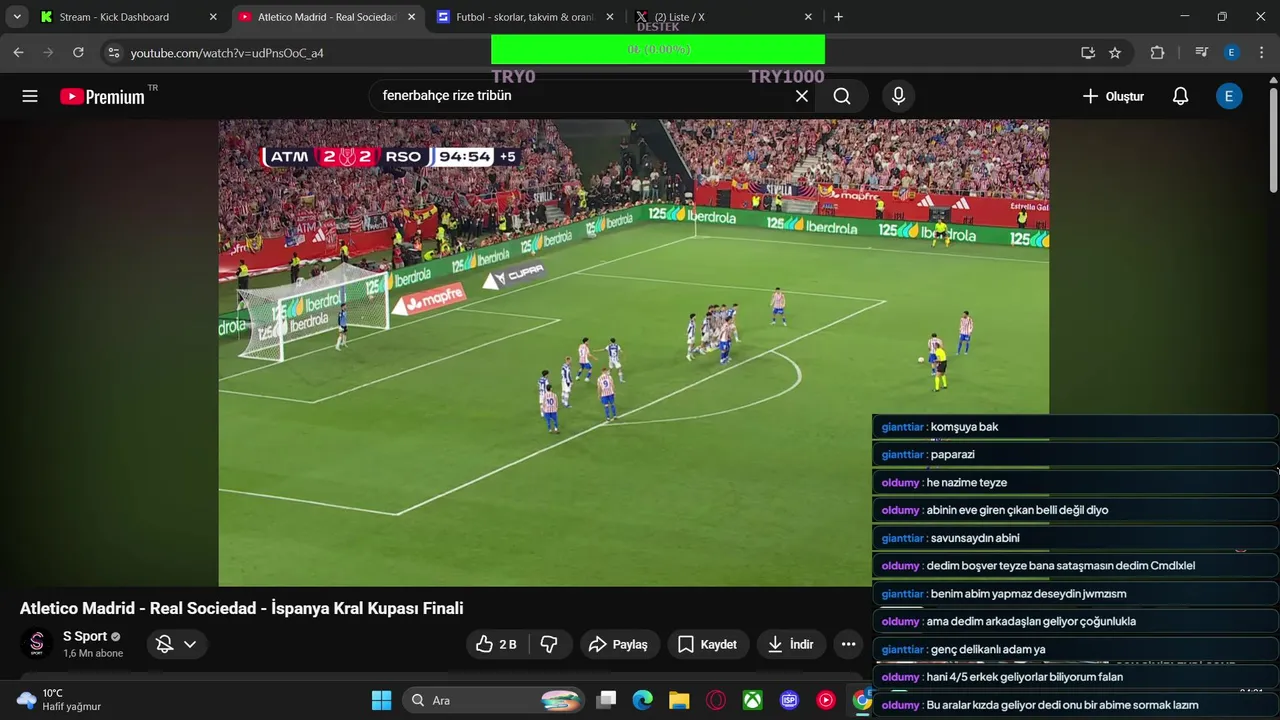Open the weather widget on taskbar
The height and width of the screenshot is (720, 1280).
tap(60, 700)
